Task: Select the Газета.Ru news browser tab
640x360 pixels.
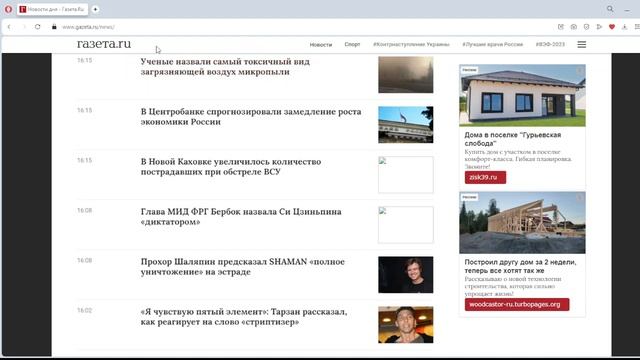Action: (x=52, y=9)
